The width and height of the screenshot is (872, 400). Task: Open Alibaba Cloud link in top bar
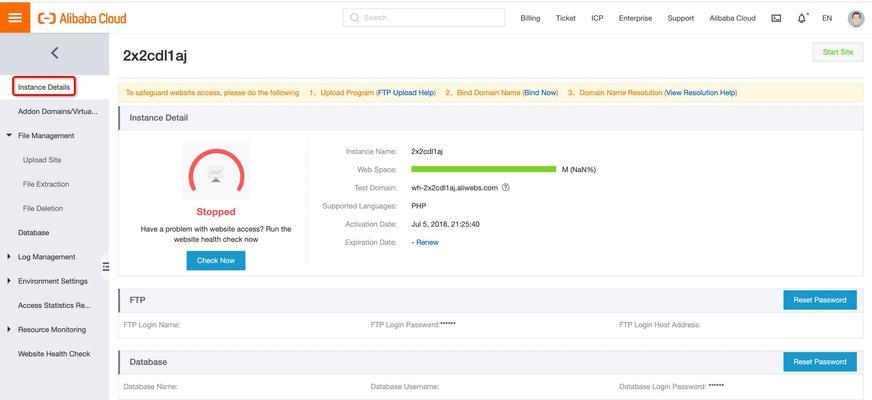732,18
